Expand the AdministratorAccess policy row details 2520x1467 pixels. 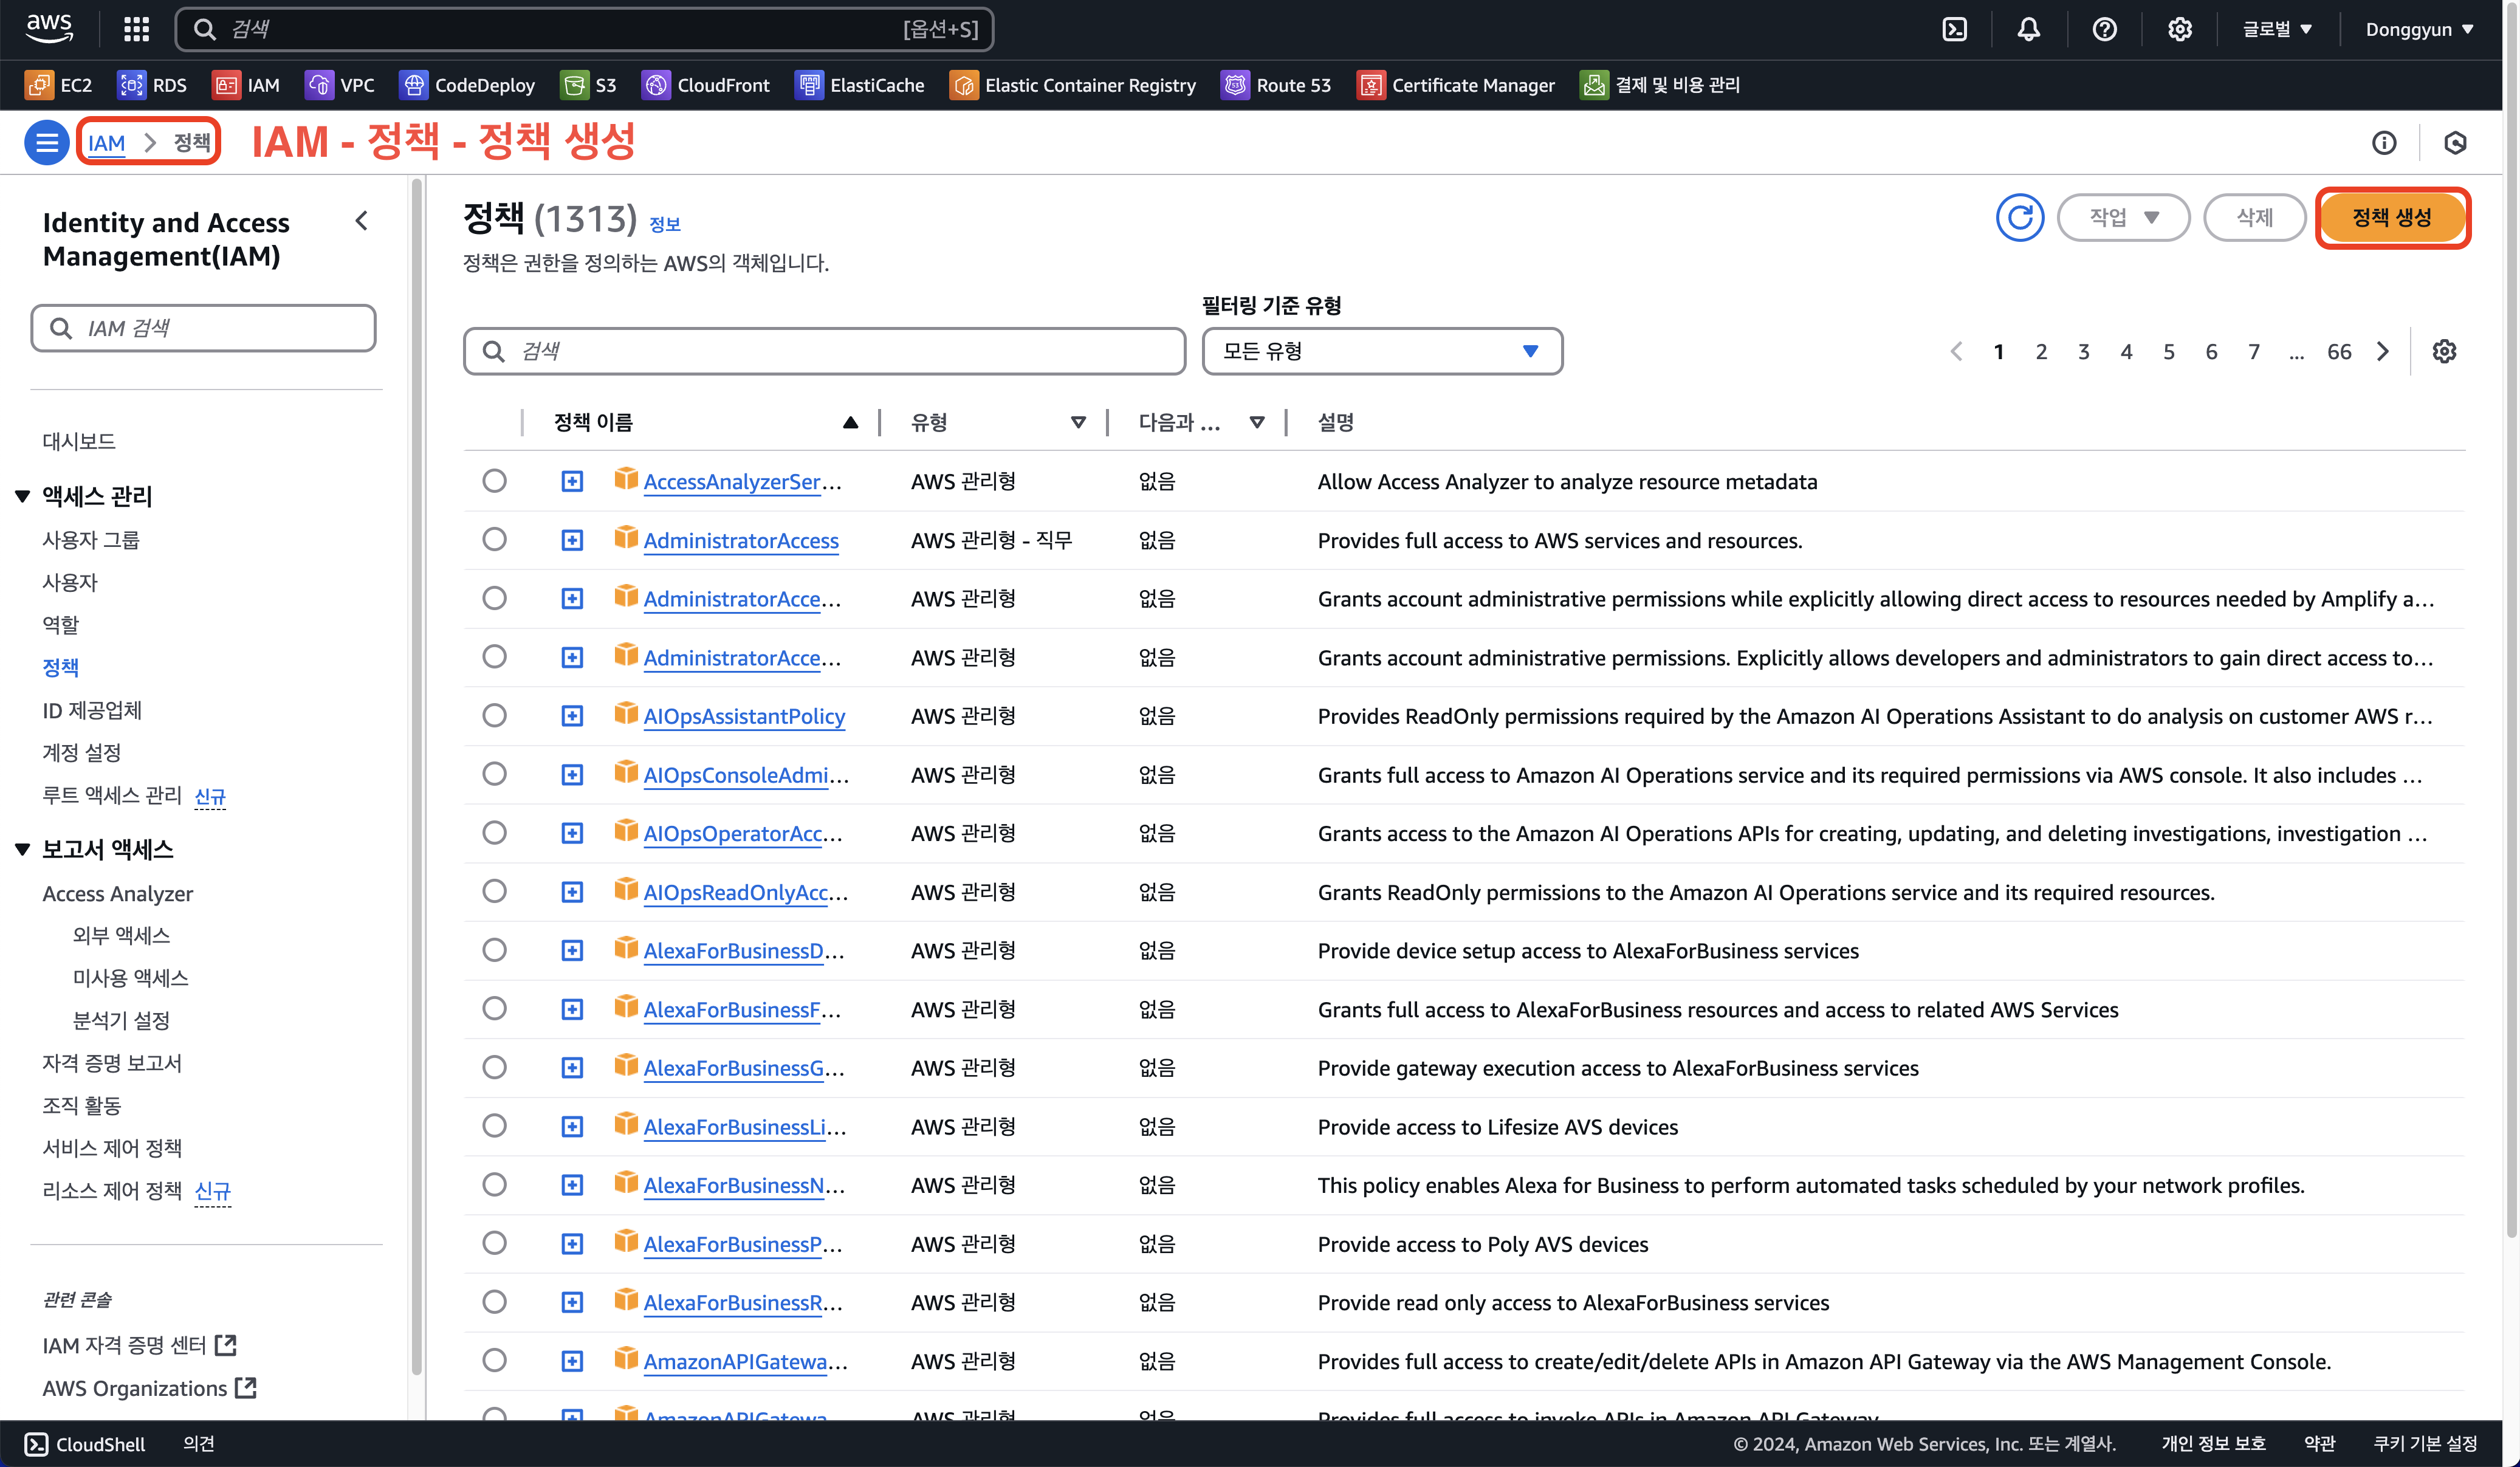tap(572, 540)
